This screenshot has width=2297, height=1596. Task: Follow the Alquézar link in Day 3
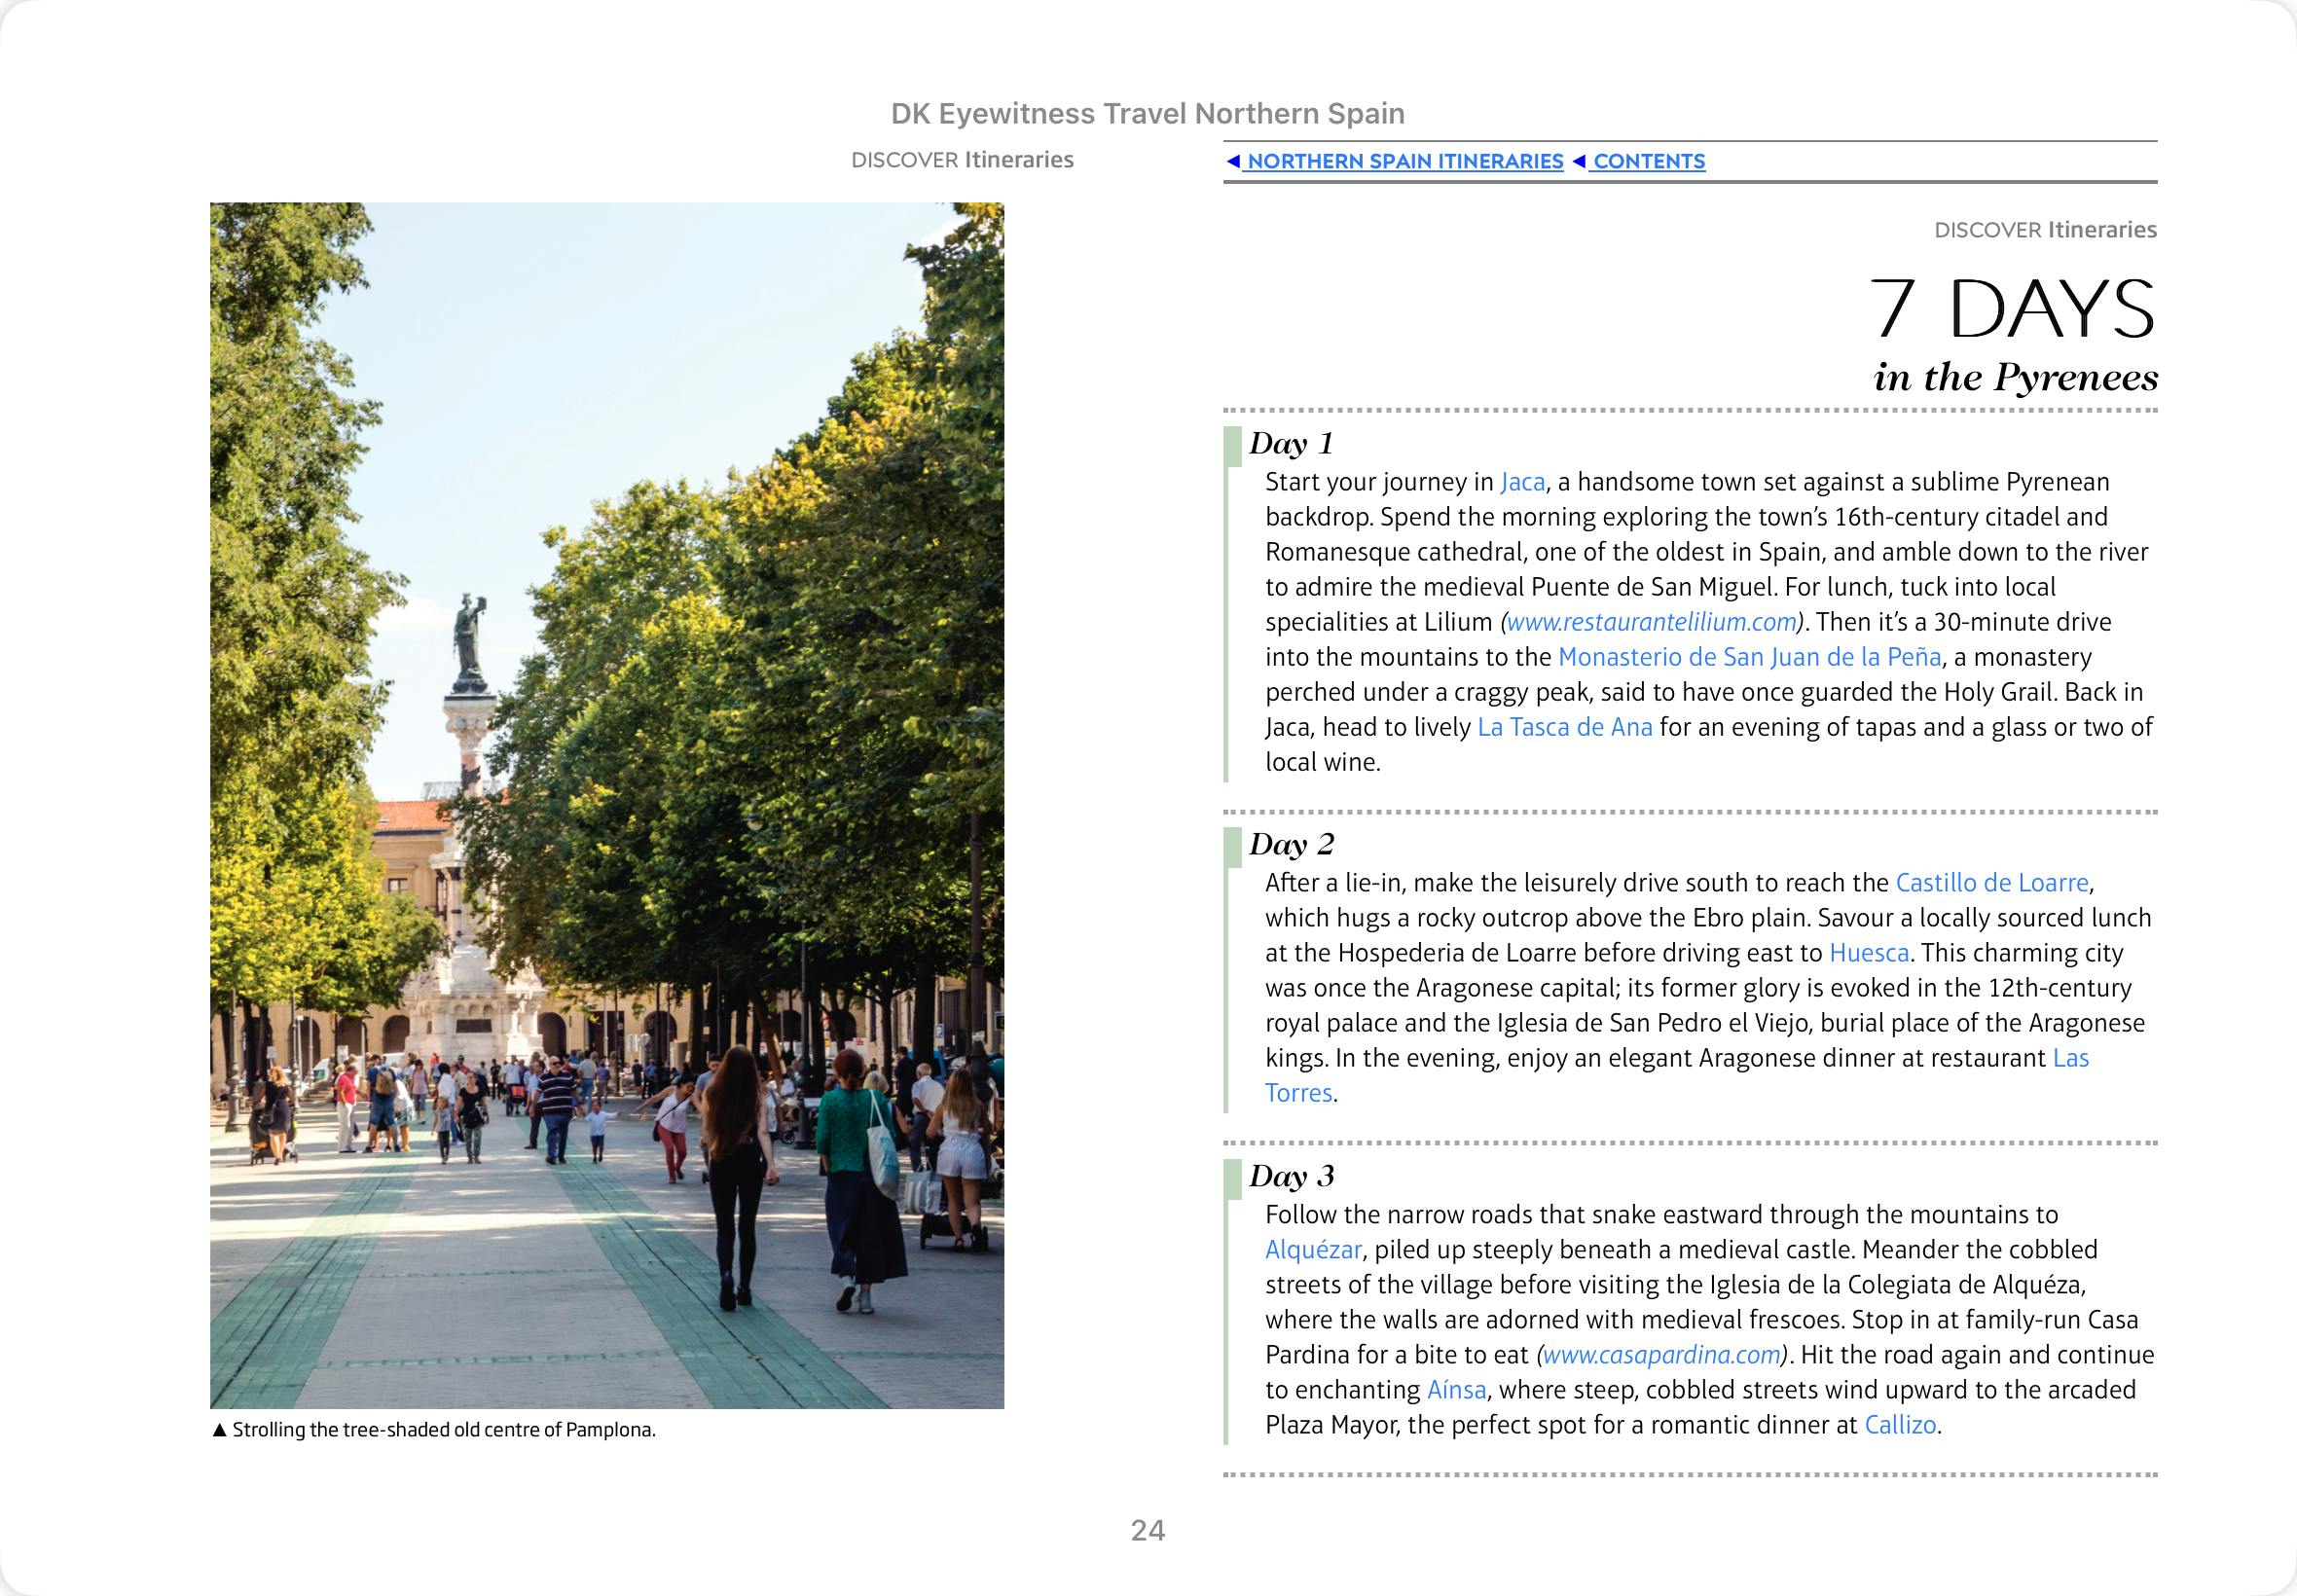pos(1312,1250)
